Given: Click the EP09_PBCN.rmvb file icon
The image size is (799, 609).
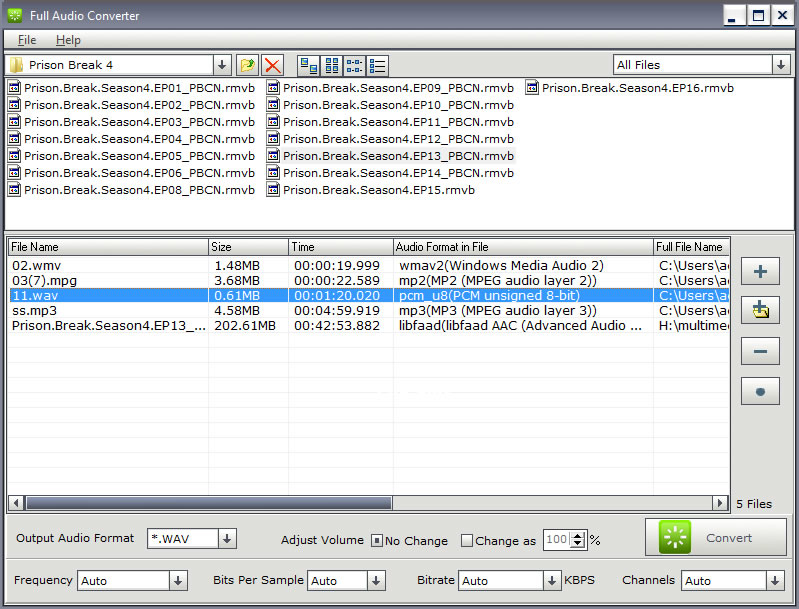Looking at the screenshot, I should 273,88.
